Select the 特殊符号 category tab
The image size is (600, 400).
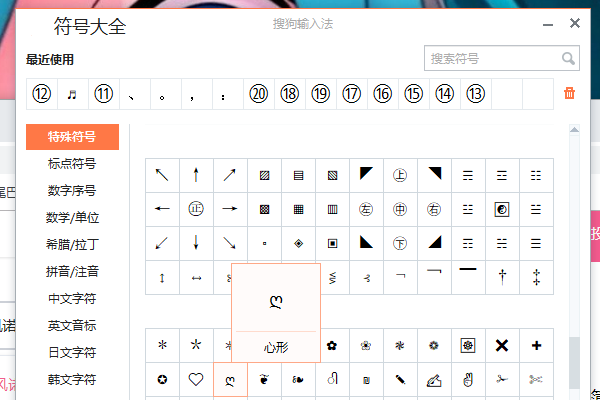72,137
